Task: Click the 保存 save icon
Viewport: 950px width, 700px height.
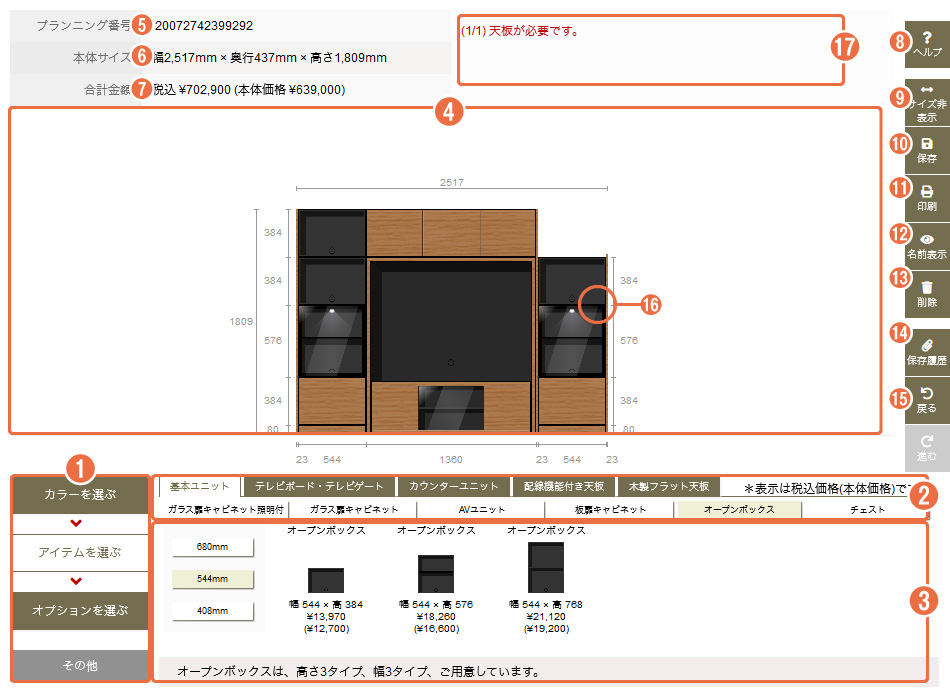Action: [x=927, y=150]
